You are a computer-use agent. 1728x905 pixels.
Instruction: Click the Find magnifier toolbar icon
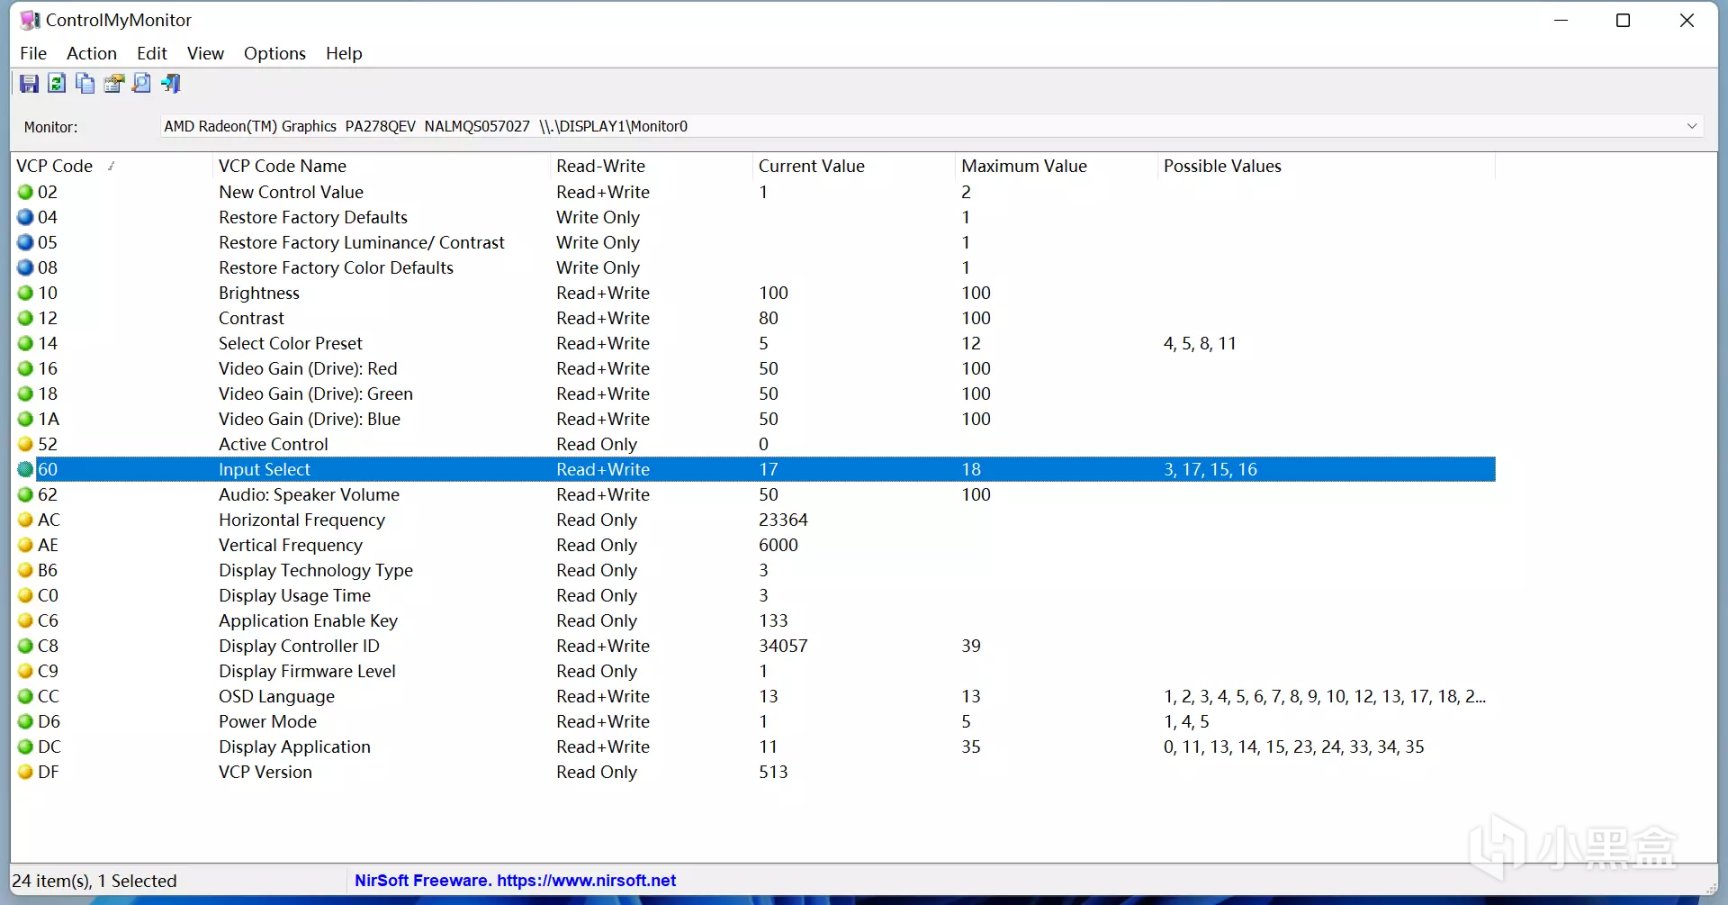point(142,84)
